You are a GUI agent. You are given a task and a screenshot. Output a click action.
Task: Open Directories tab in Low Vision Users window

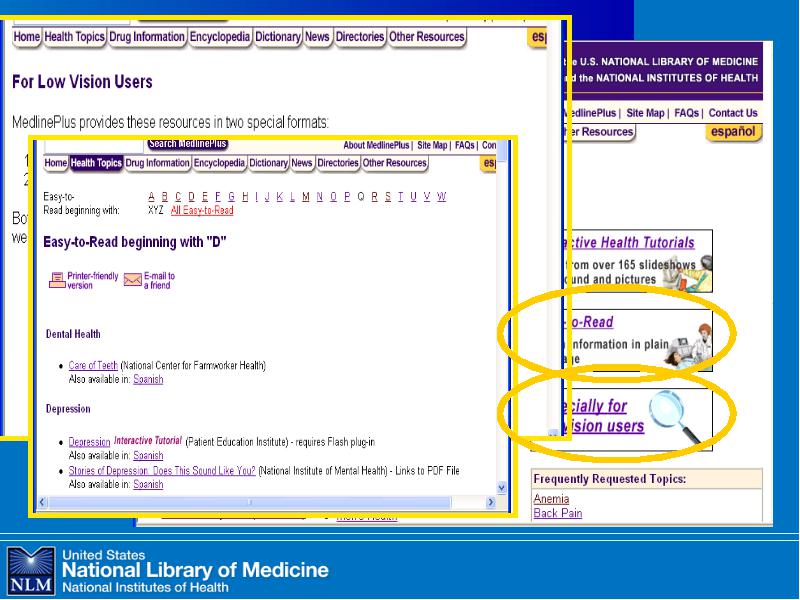[x=360, y=37]
